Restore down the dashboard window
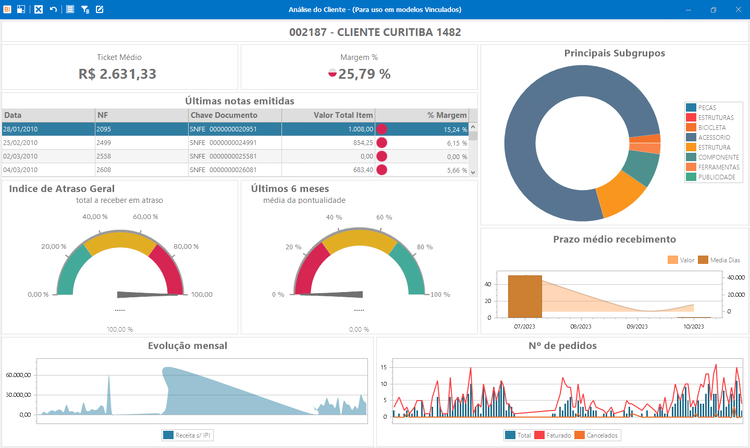Screen dimensions: 750x448 pos(713,10)
